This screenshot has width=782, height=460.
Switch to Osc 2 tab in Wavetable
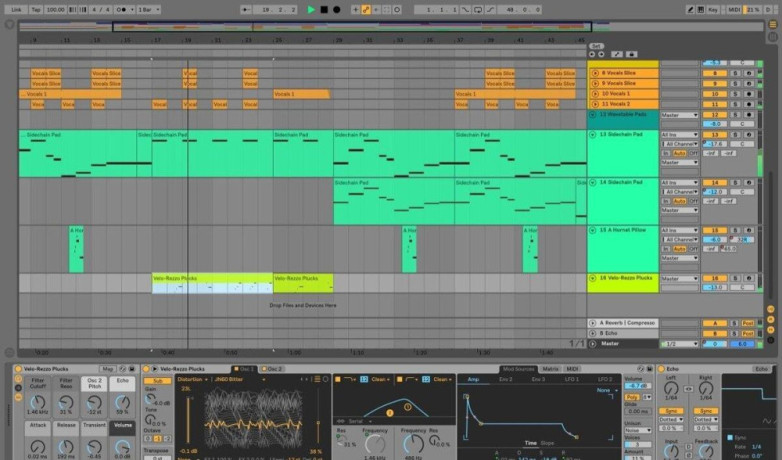pyautogui.click(x=272, y=369)
